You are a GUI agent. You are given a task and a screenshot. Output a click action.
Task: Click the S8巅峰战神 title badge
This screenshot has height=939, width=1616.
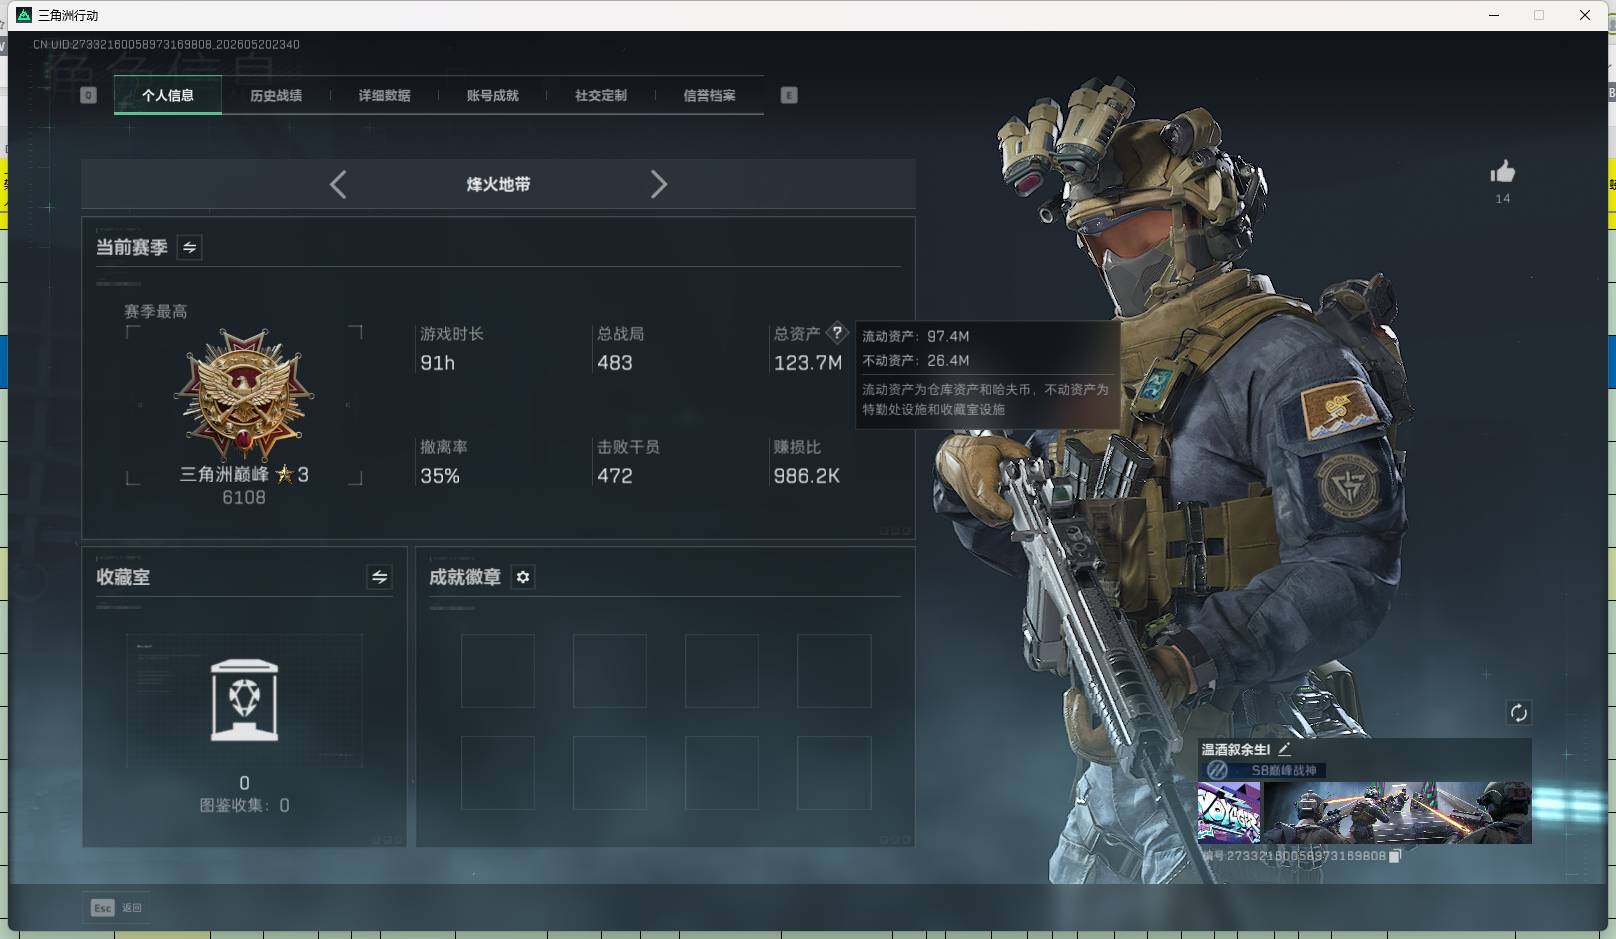tap(1266, 770)
